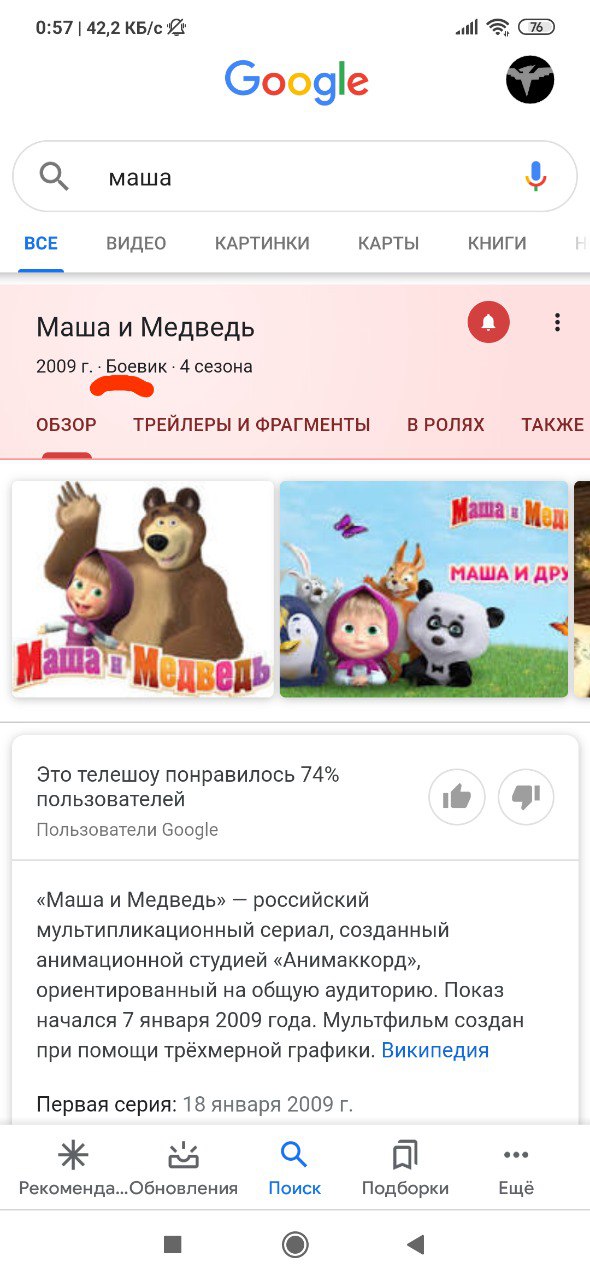This screenshot has height=1280, width=590.
Task: Like the show with thumbs up
Action: tap(457, 796)
